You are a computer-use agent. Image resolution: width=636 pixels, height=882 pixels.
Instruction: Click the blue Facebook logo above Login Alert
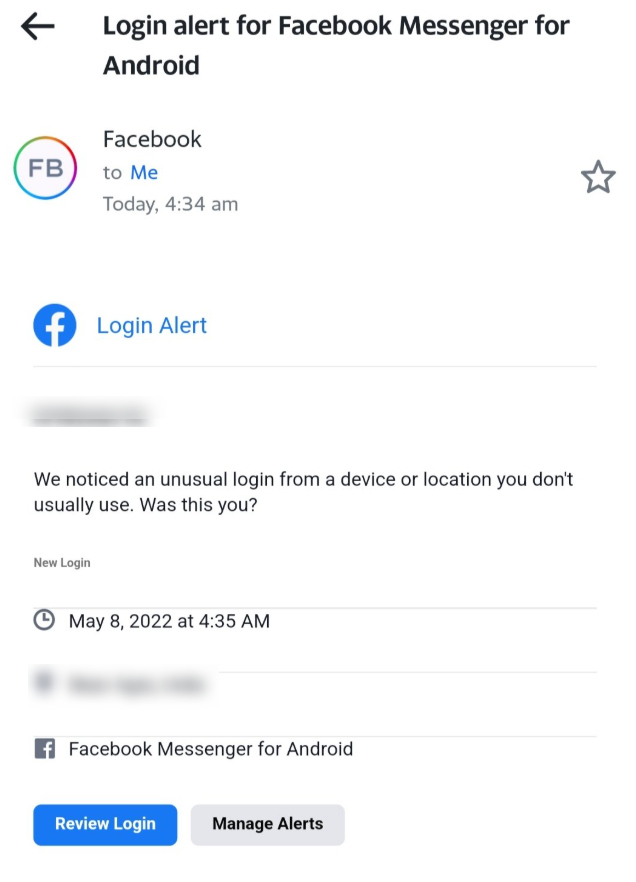pos(55,324)
